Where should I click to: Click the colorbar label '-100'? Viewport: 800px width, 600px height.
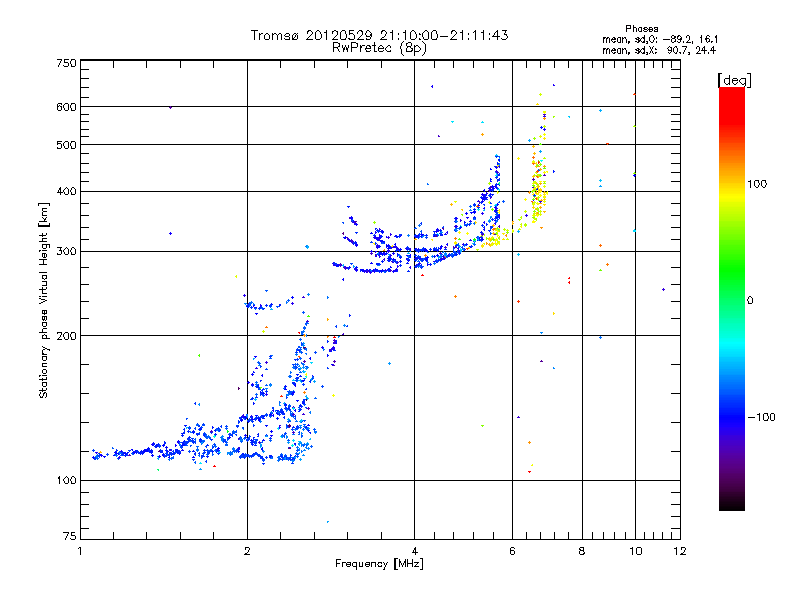[761, 417]
